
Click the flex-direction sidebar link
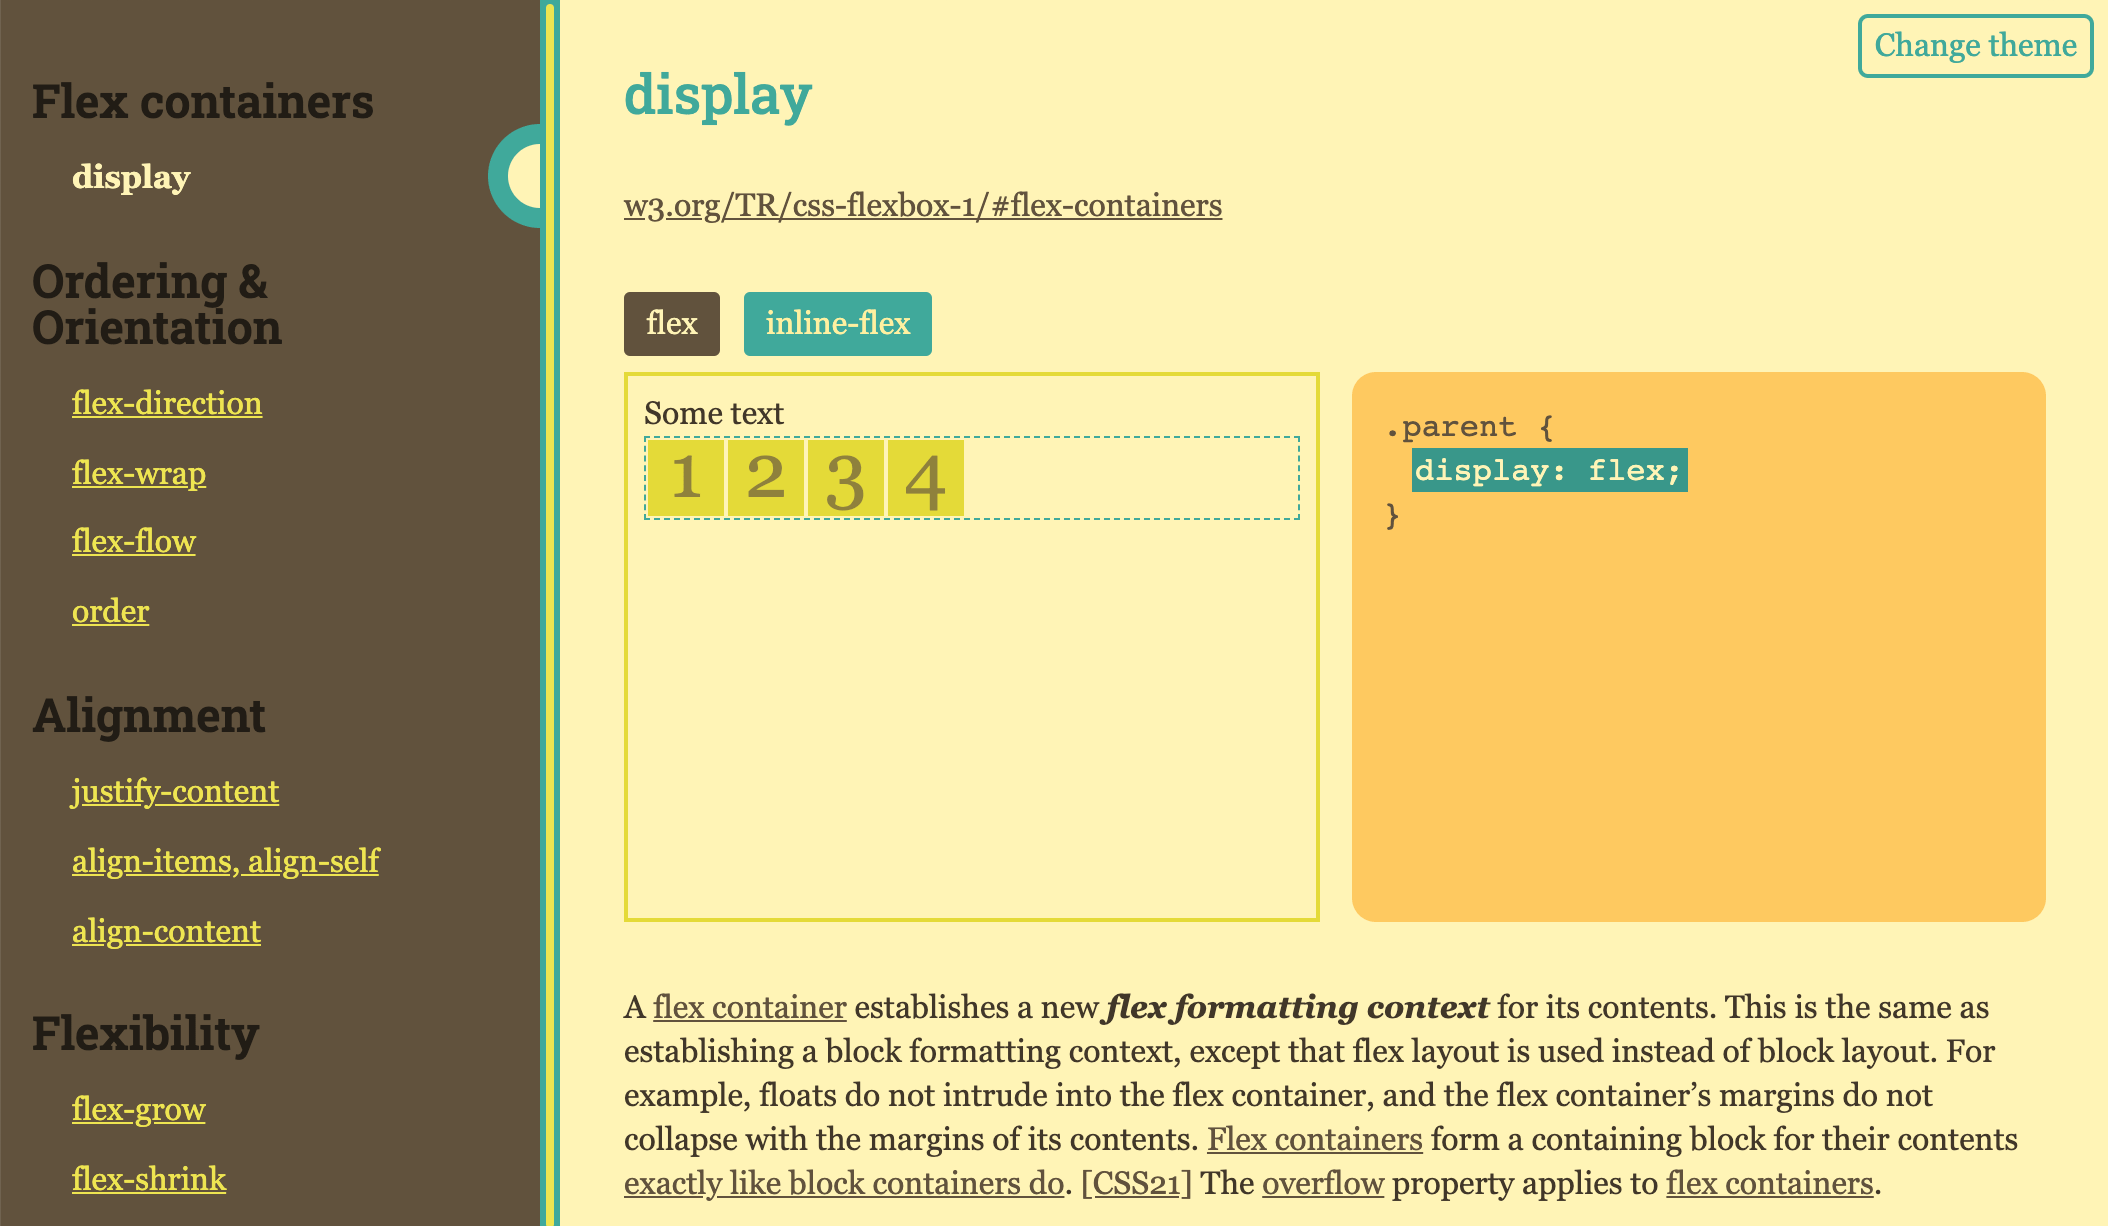165,403
